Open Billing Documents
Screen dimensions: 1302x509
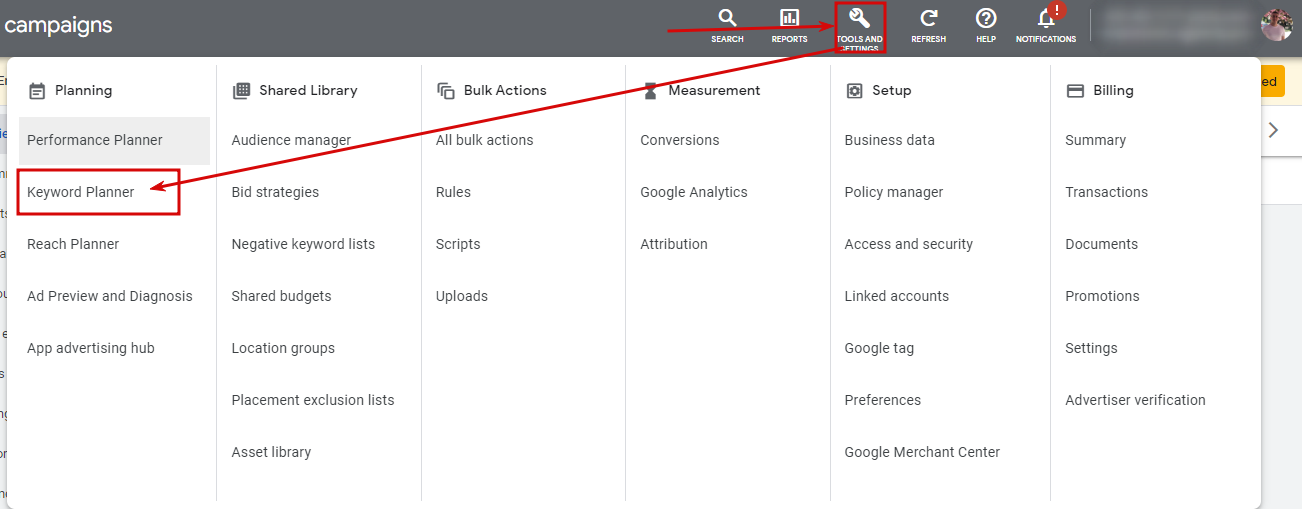point(1102,244)
